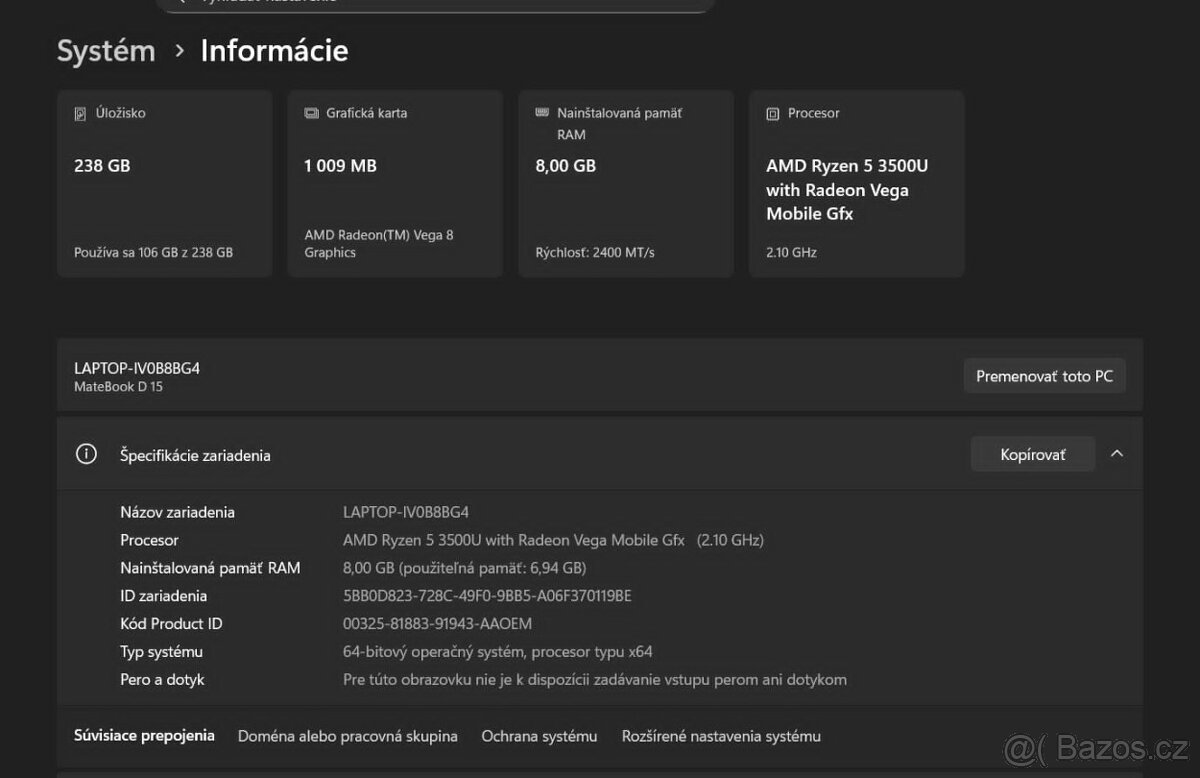Open Doména alebo pracovná skupina
The height and width of the screenshot is (778, 1200).
pos(347,735)
